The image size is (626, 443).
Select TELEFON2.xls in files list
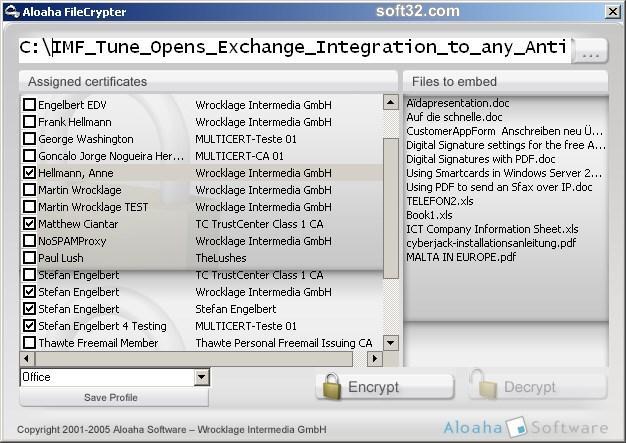[440, 201]
